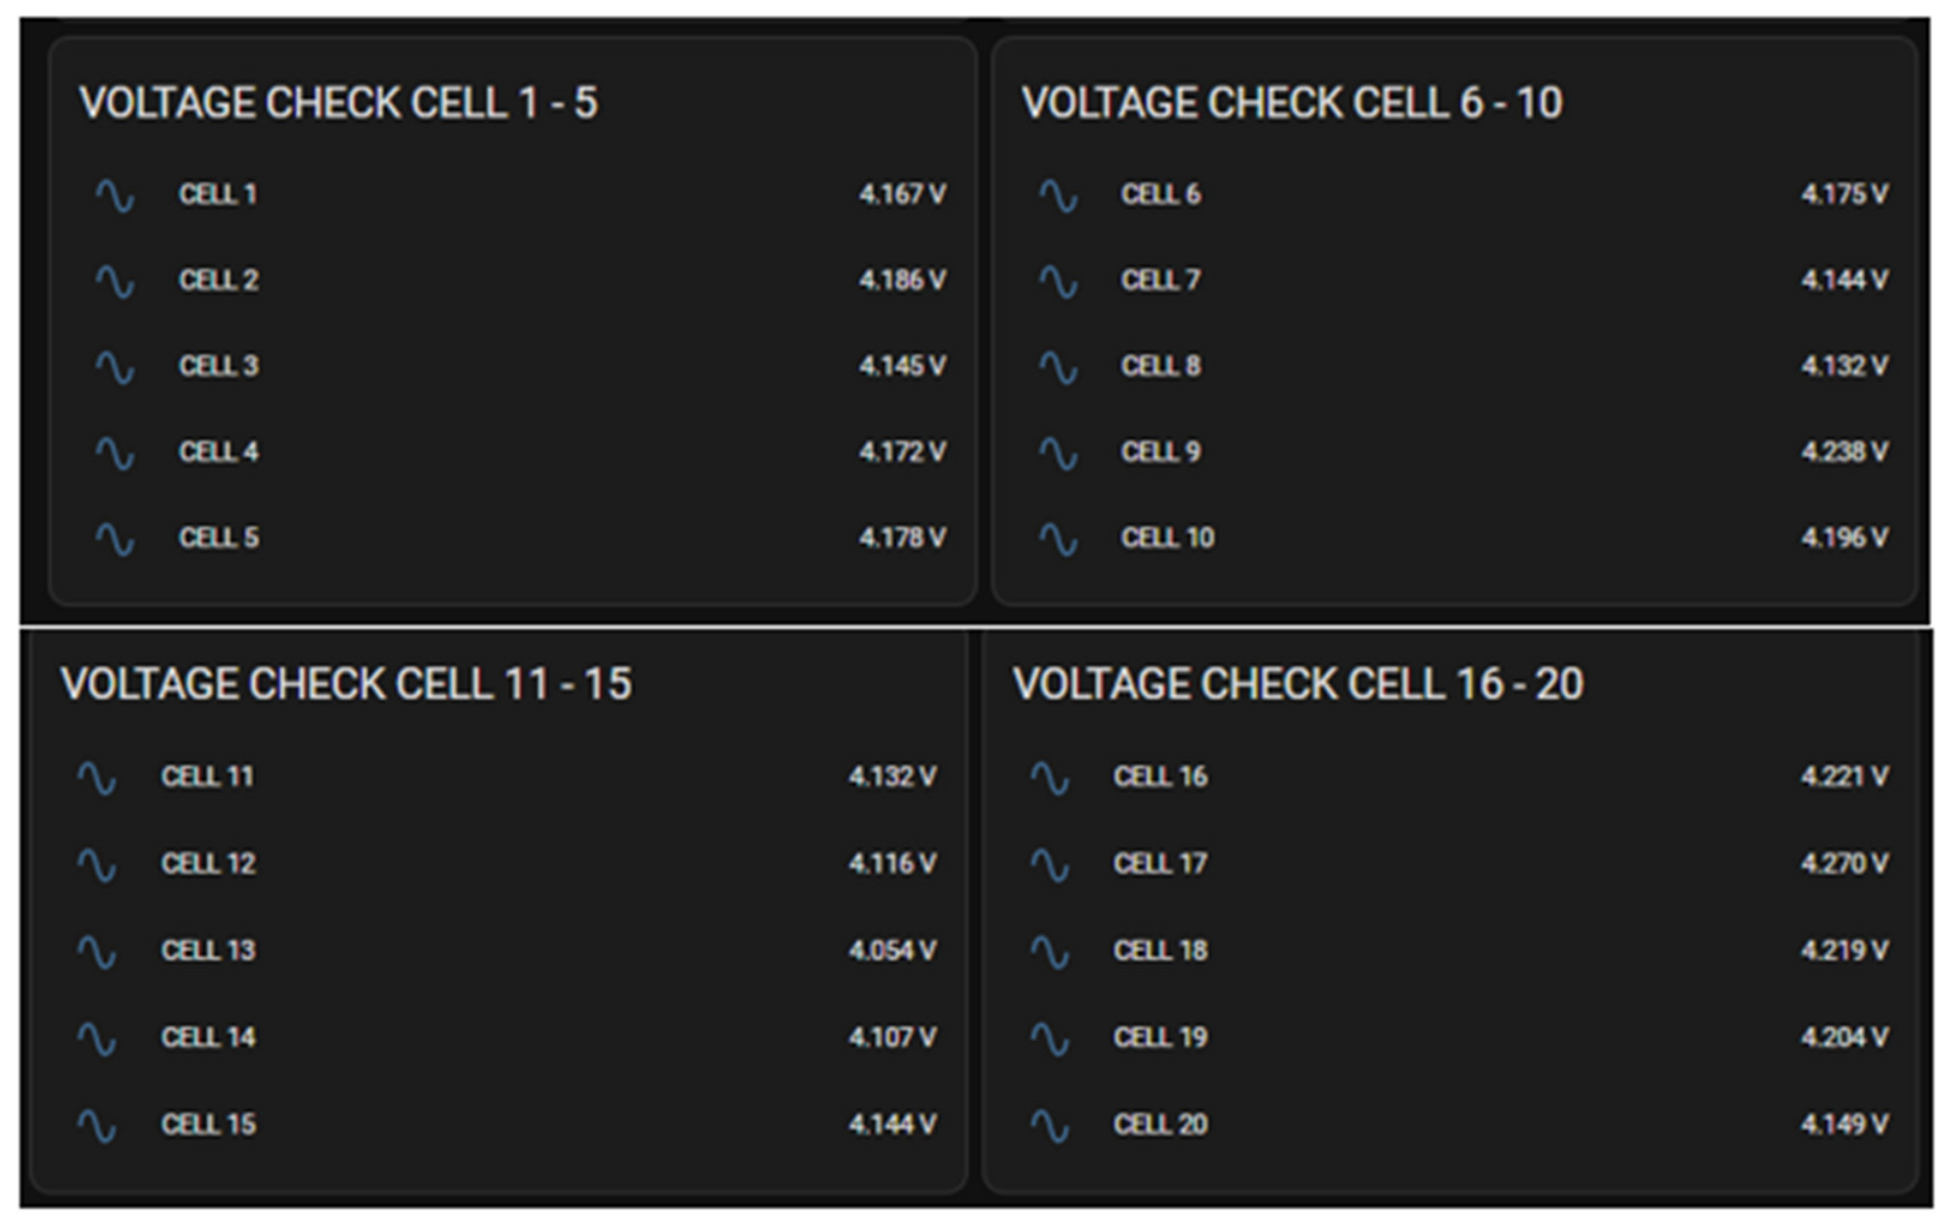Click the 4.270 V value of CELL 17

tap(1844, 863)
